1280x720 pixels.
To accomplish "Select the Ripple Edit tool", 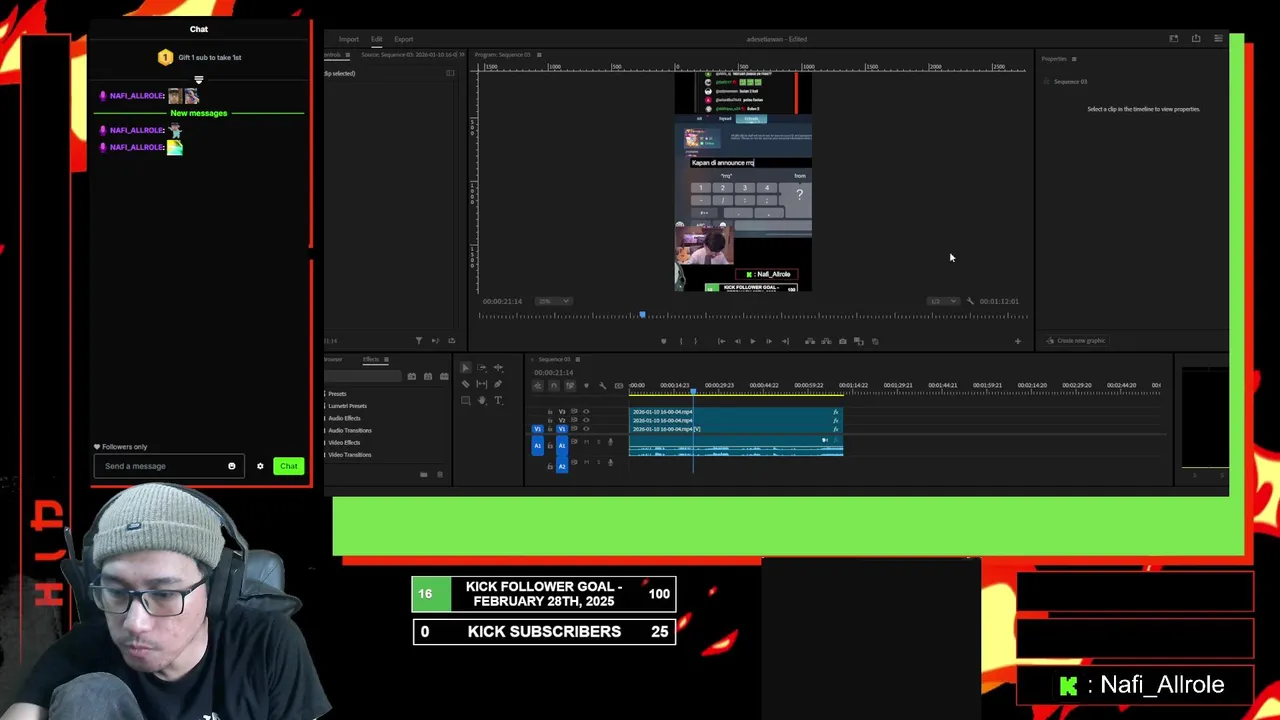I will point(498,368).
